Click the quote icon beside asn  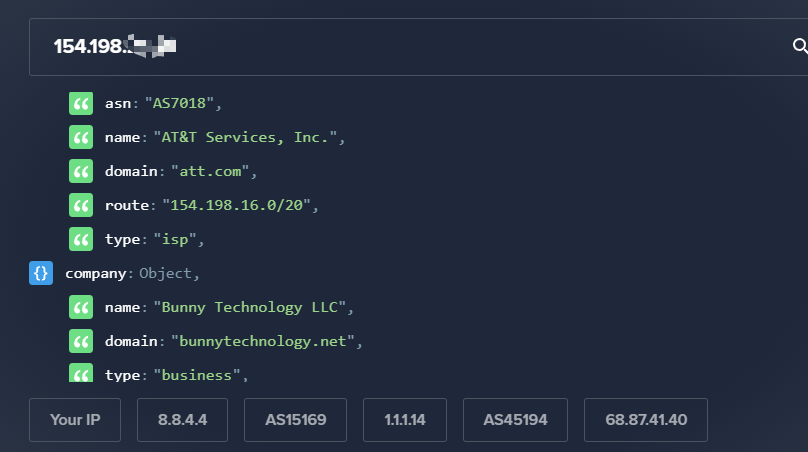click(x=81, y=103)
